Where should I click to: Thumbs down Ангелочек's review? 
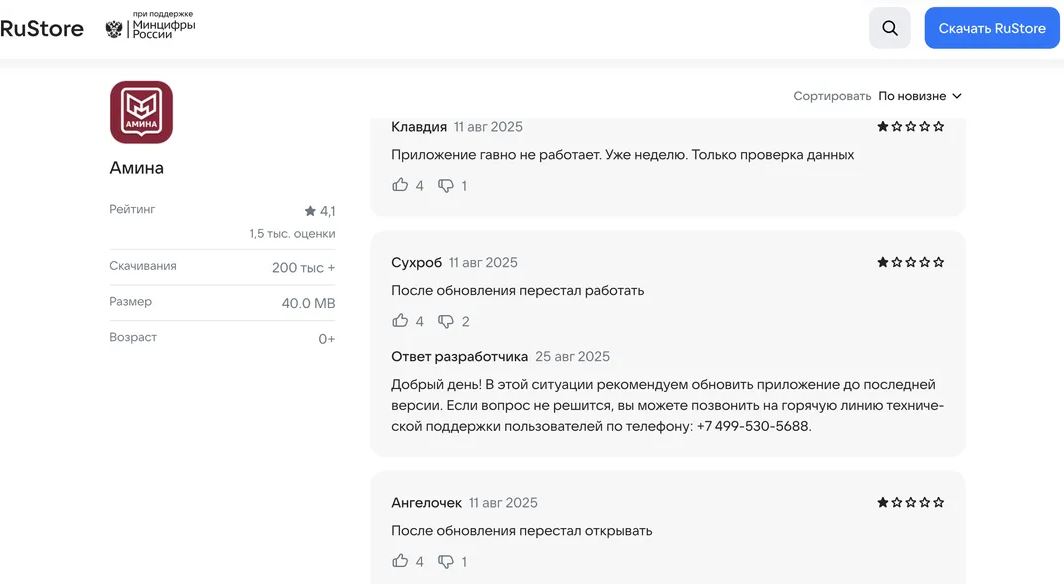click(x=446, y=561)
